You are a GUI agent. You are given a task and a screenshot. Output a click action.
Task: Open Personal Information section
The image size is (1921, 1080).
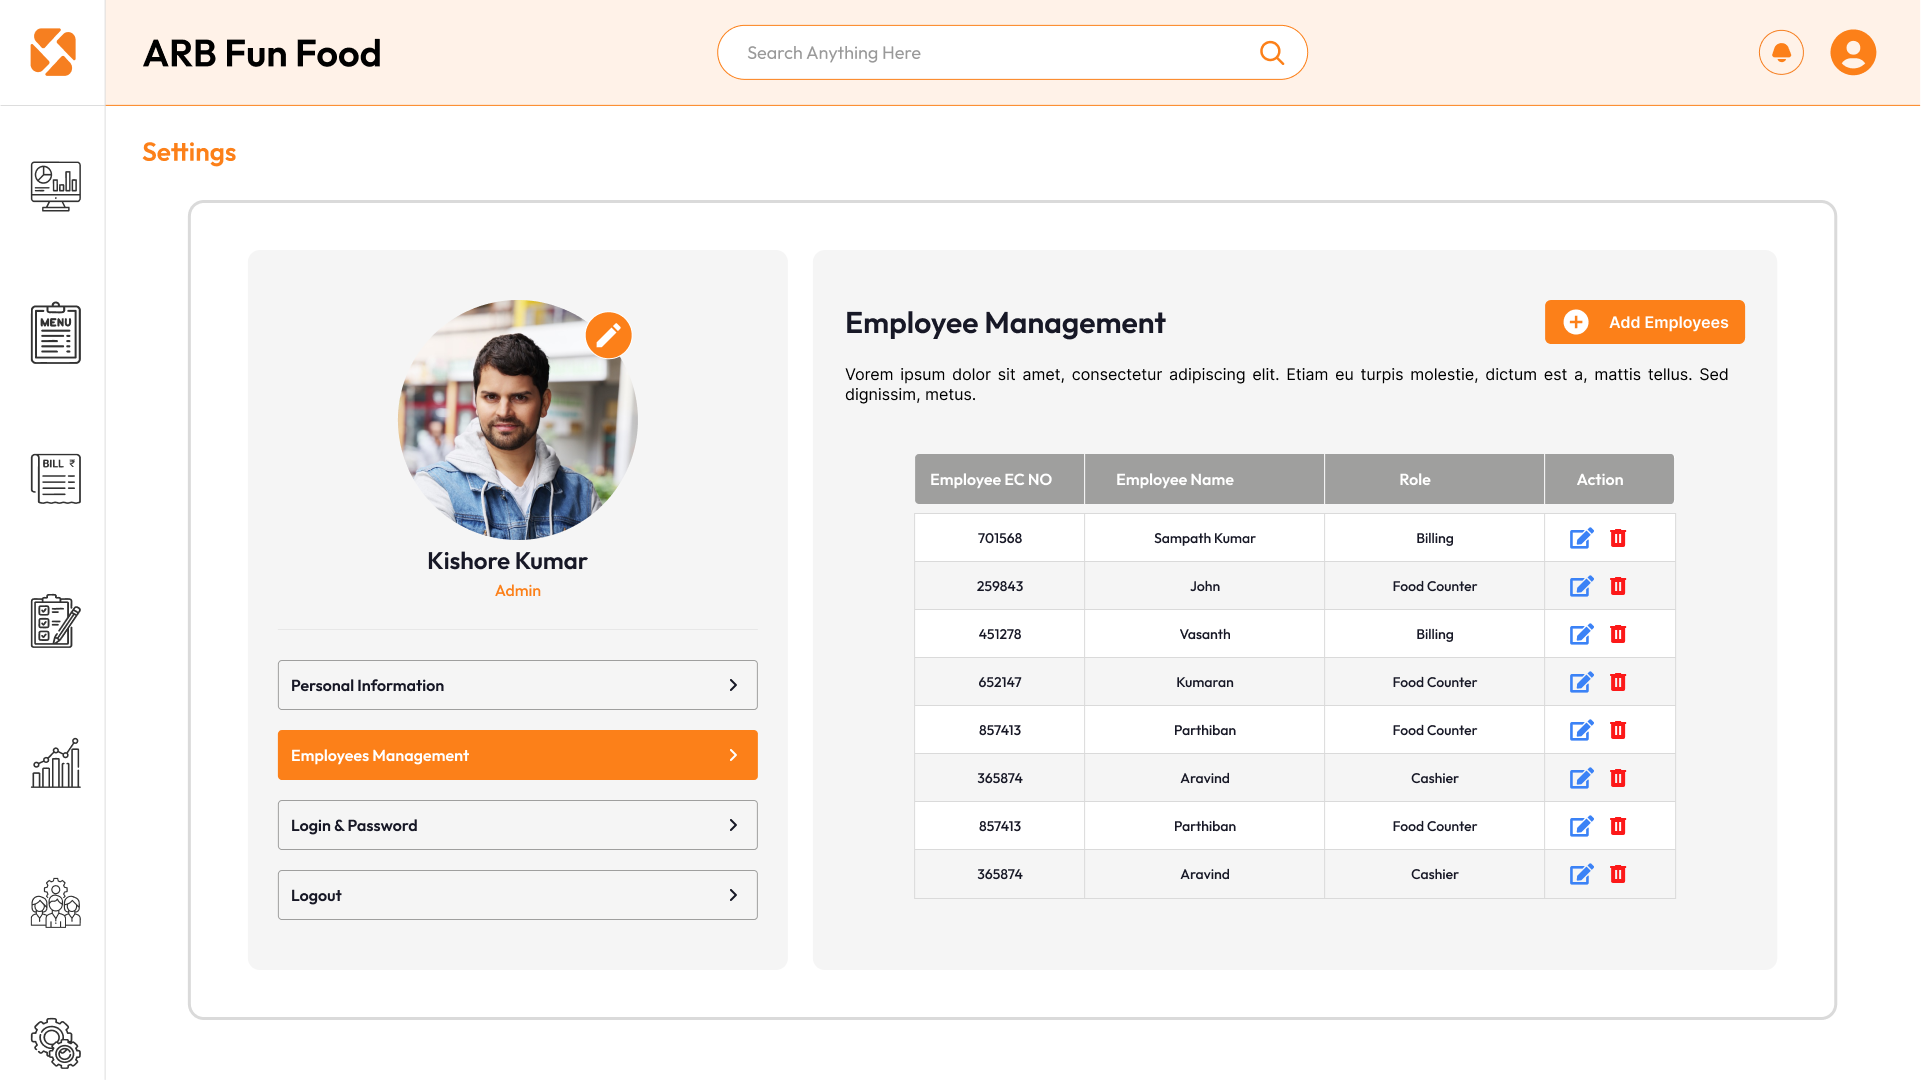pyautogui.click(x=517, y=685)
